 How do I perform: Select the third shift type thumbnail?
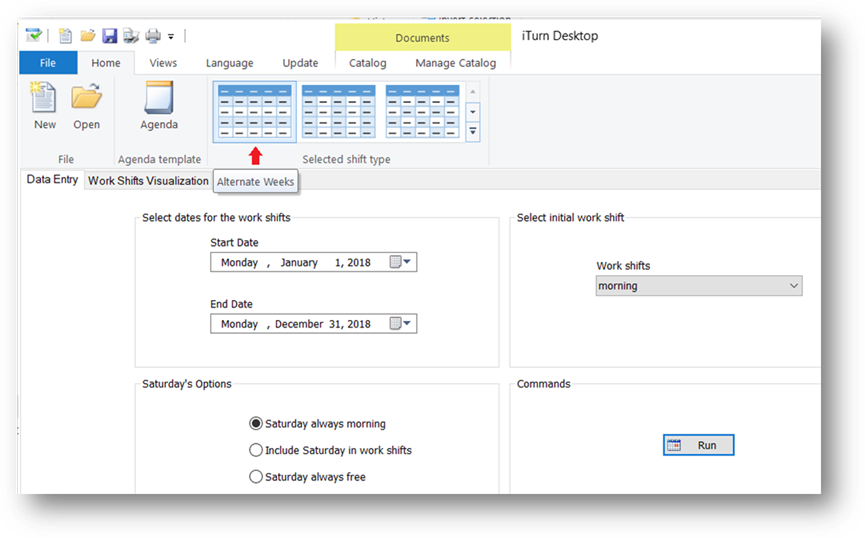tap(422, 111)
